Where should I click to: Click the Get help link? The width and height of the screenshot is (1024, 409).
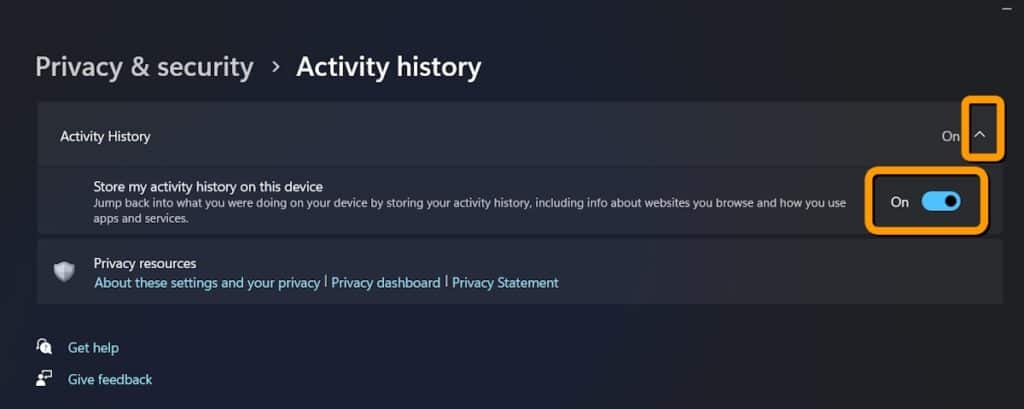93,348
